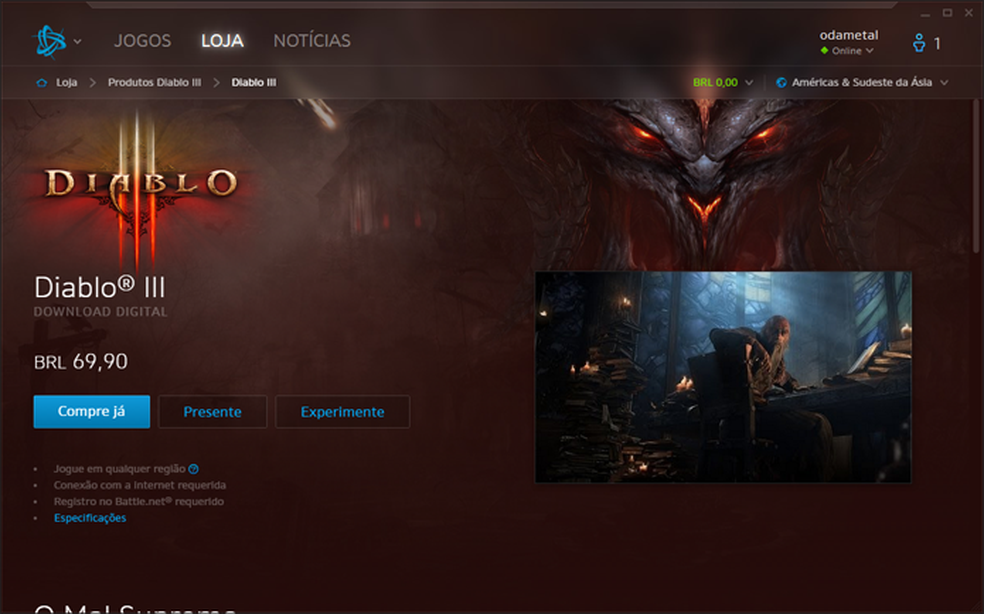
Task: Go to Produtos Diablo III breadcrumb
Action: click(154, 82)
